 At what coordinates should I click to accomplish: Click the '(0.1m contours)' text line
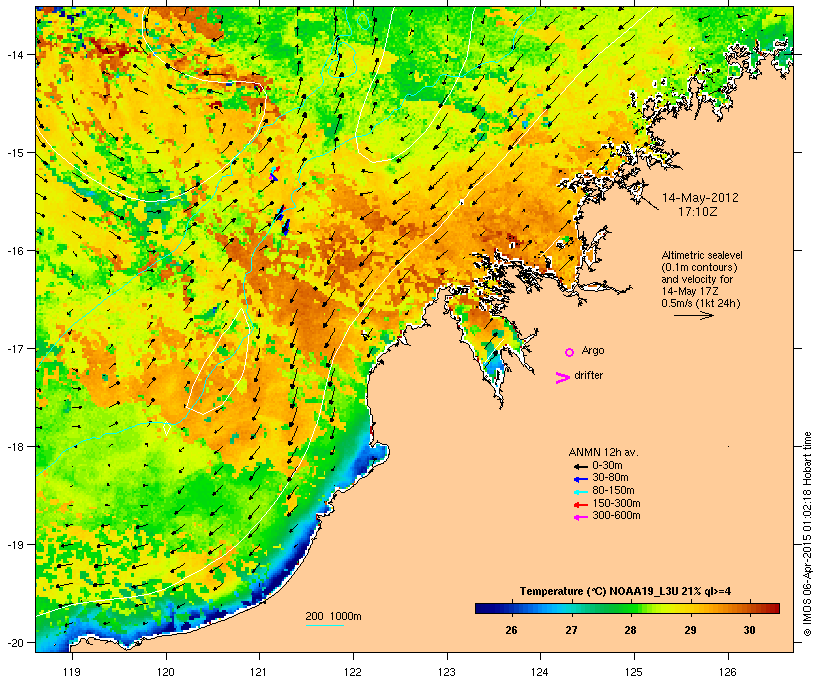click(x=699, y=267)
